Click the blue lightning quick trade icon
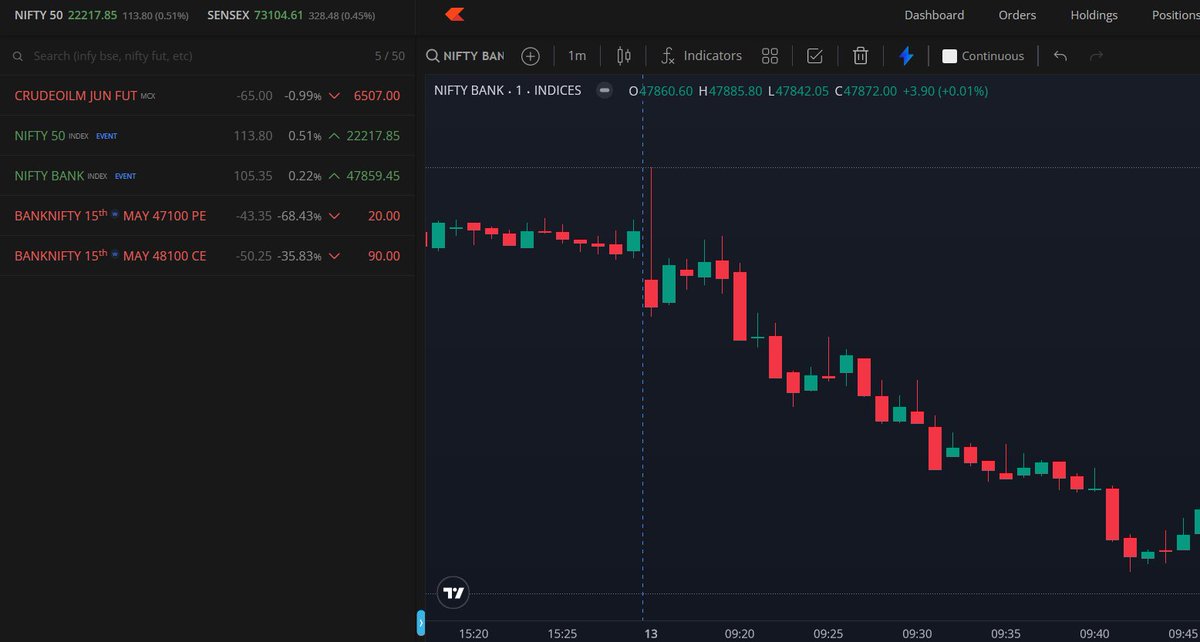The image size is (1200, 642). (906, 56)
